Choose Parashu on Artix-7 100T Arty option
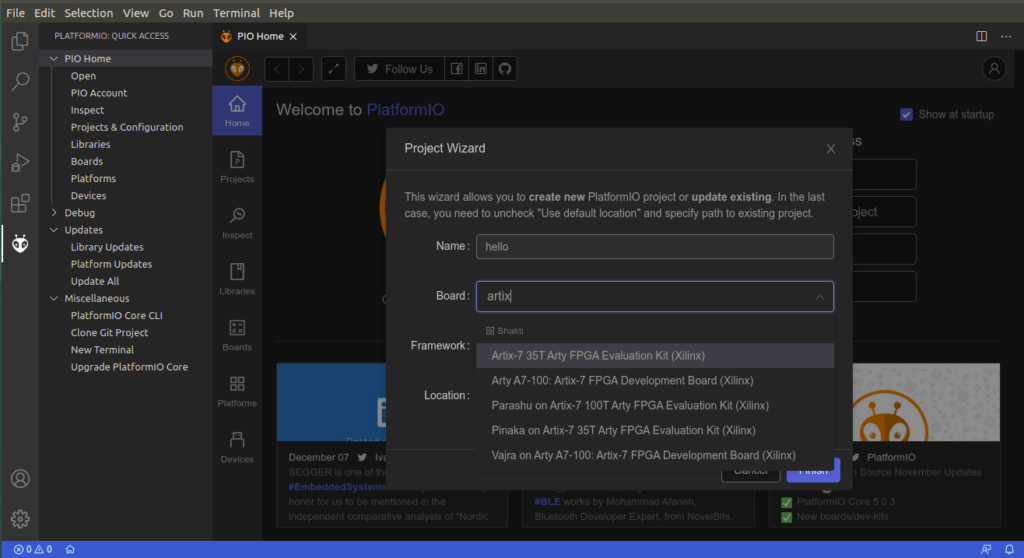This screenshot has height=558, width=1024. [x=655, y=405]
